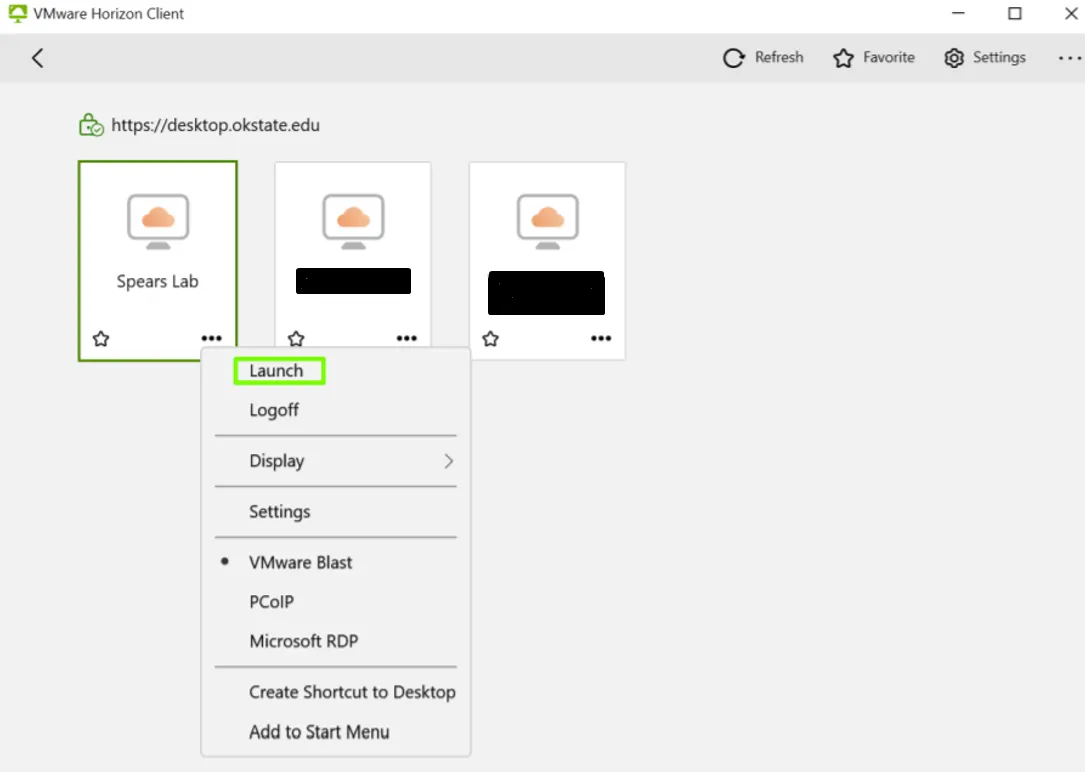Expand the Display submenu
The height and width of the screenshot is (772, 1085).
[x=336, y=461]
